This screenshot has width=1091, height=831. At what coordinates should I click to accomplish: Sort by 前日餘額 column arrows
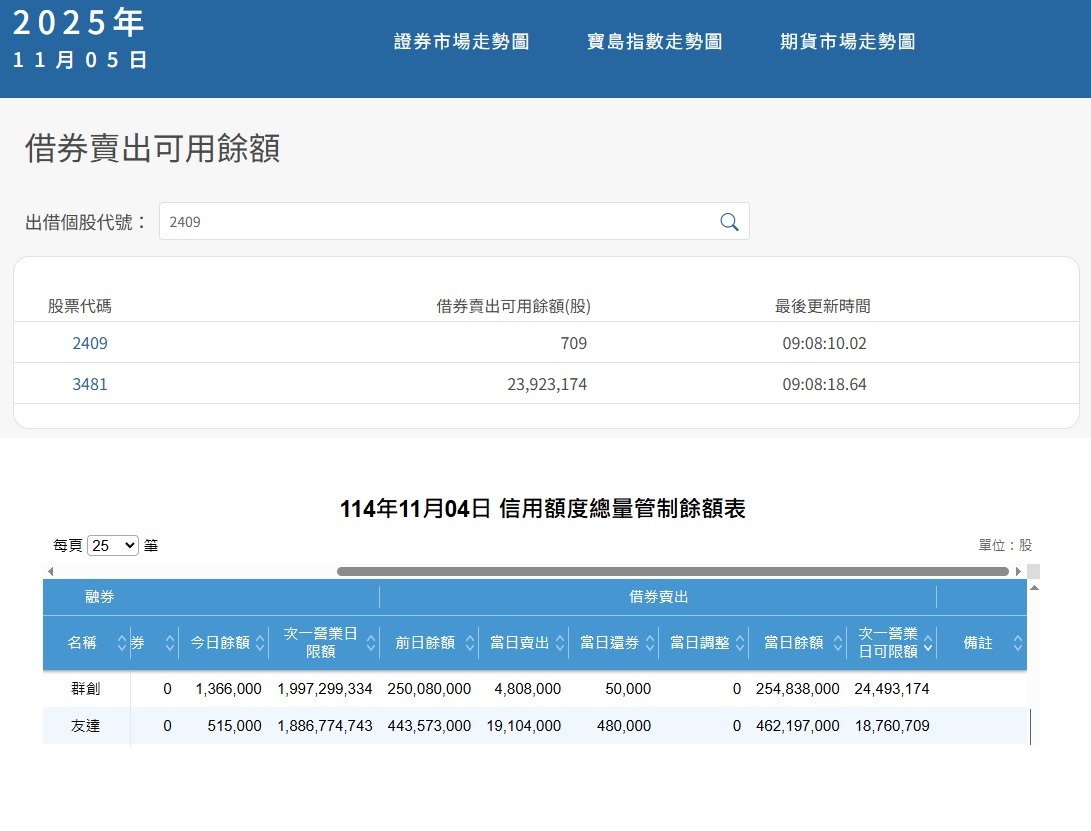470,643
